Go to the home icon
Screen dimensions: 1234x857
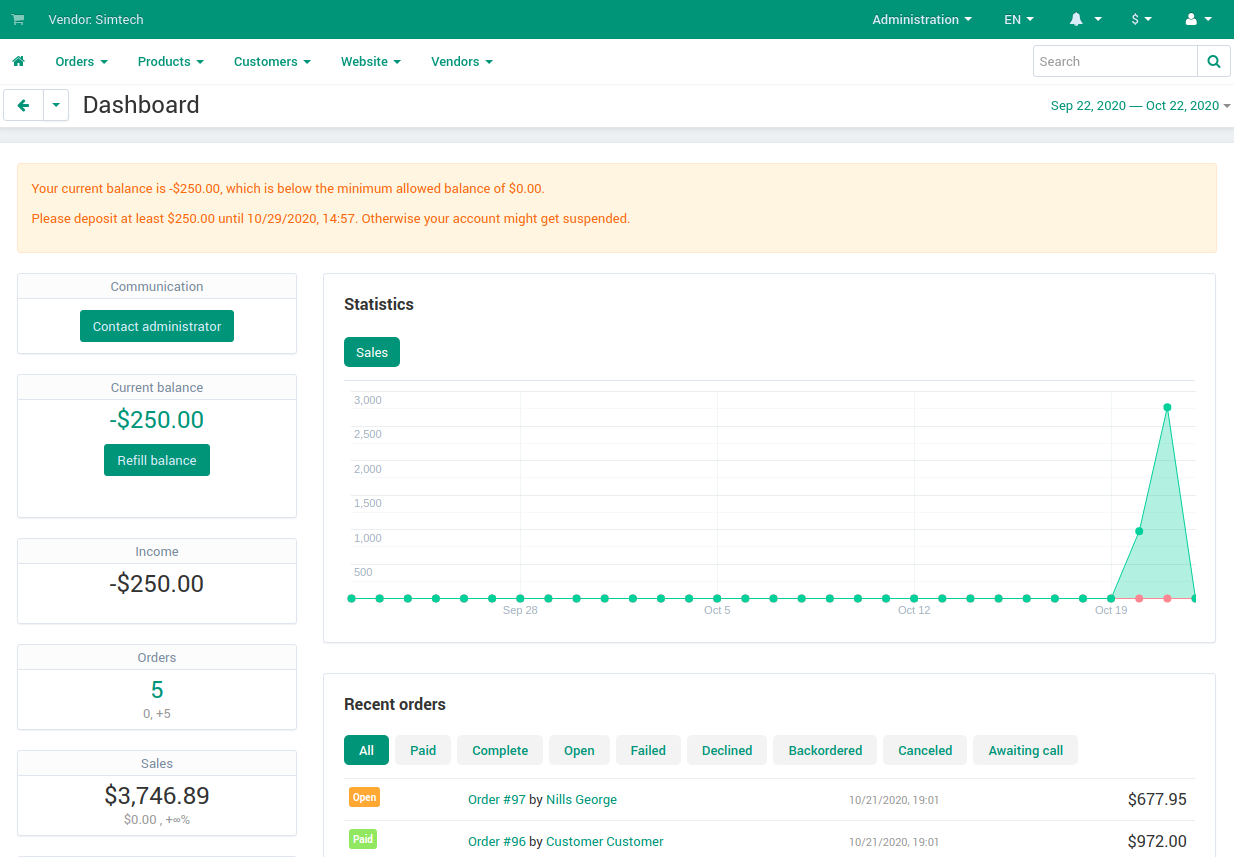18,62
